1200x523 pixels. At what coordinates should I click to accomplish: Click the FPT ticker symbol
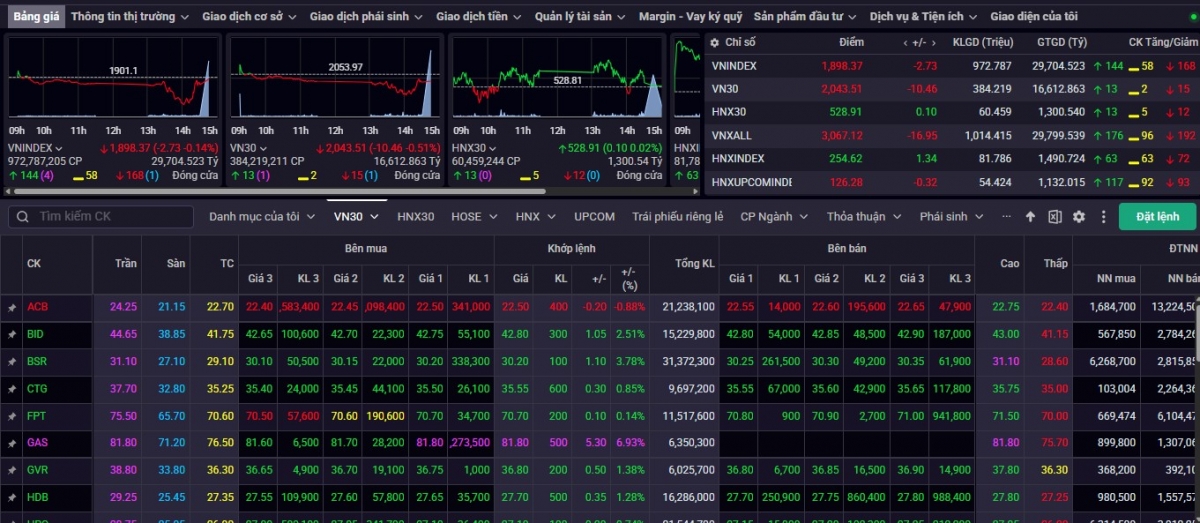(x=37, y=415)
